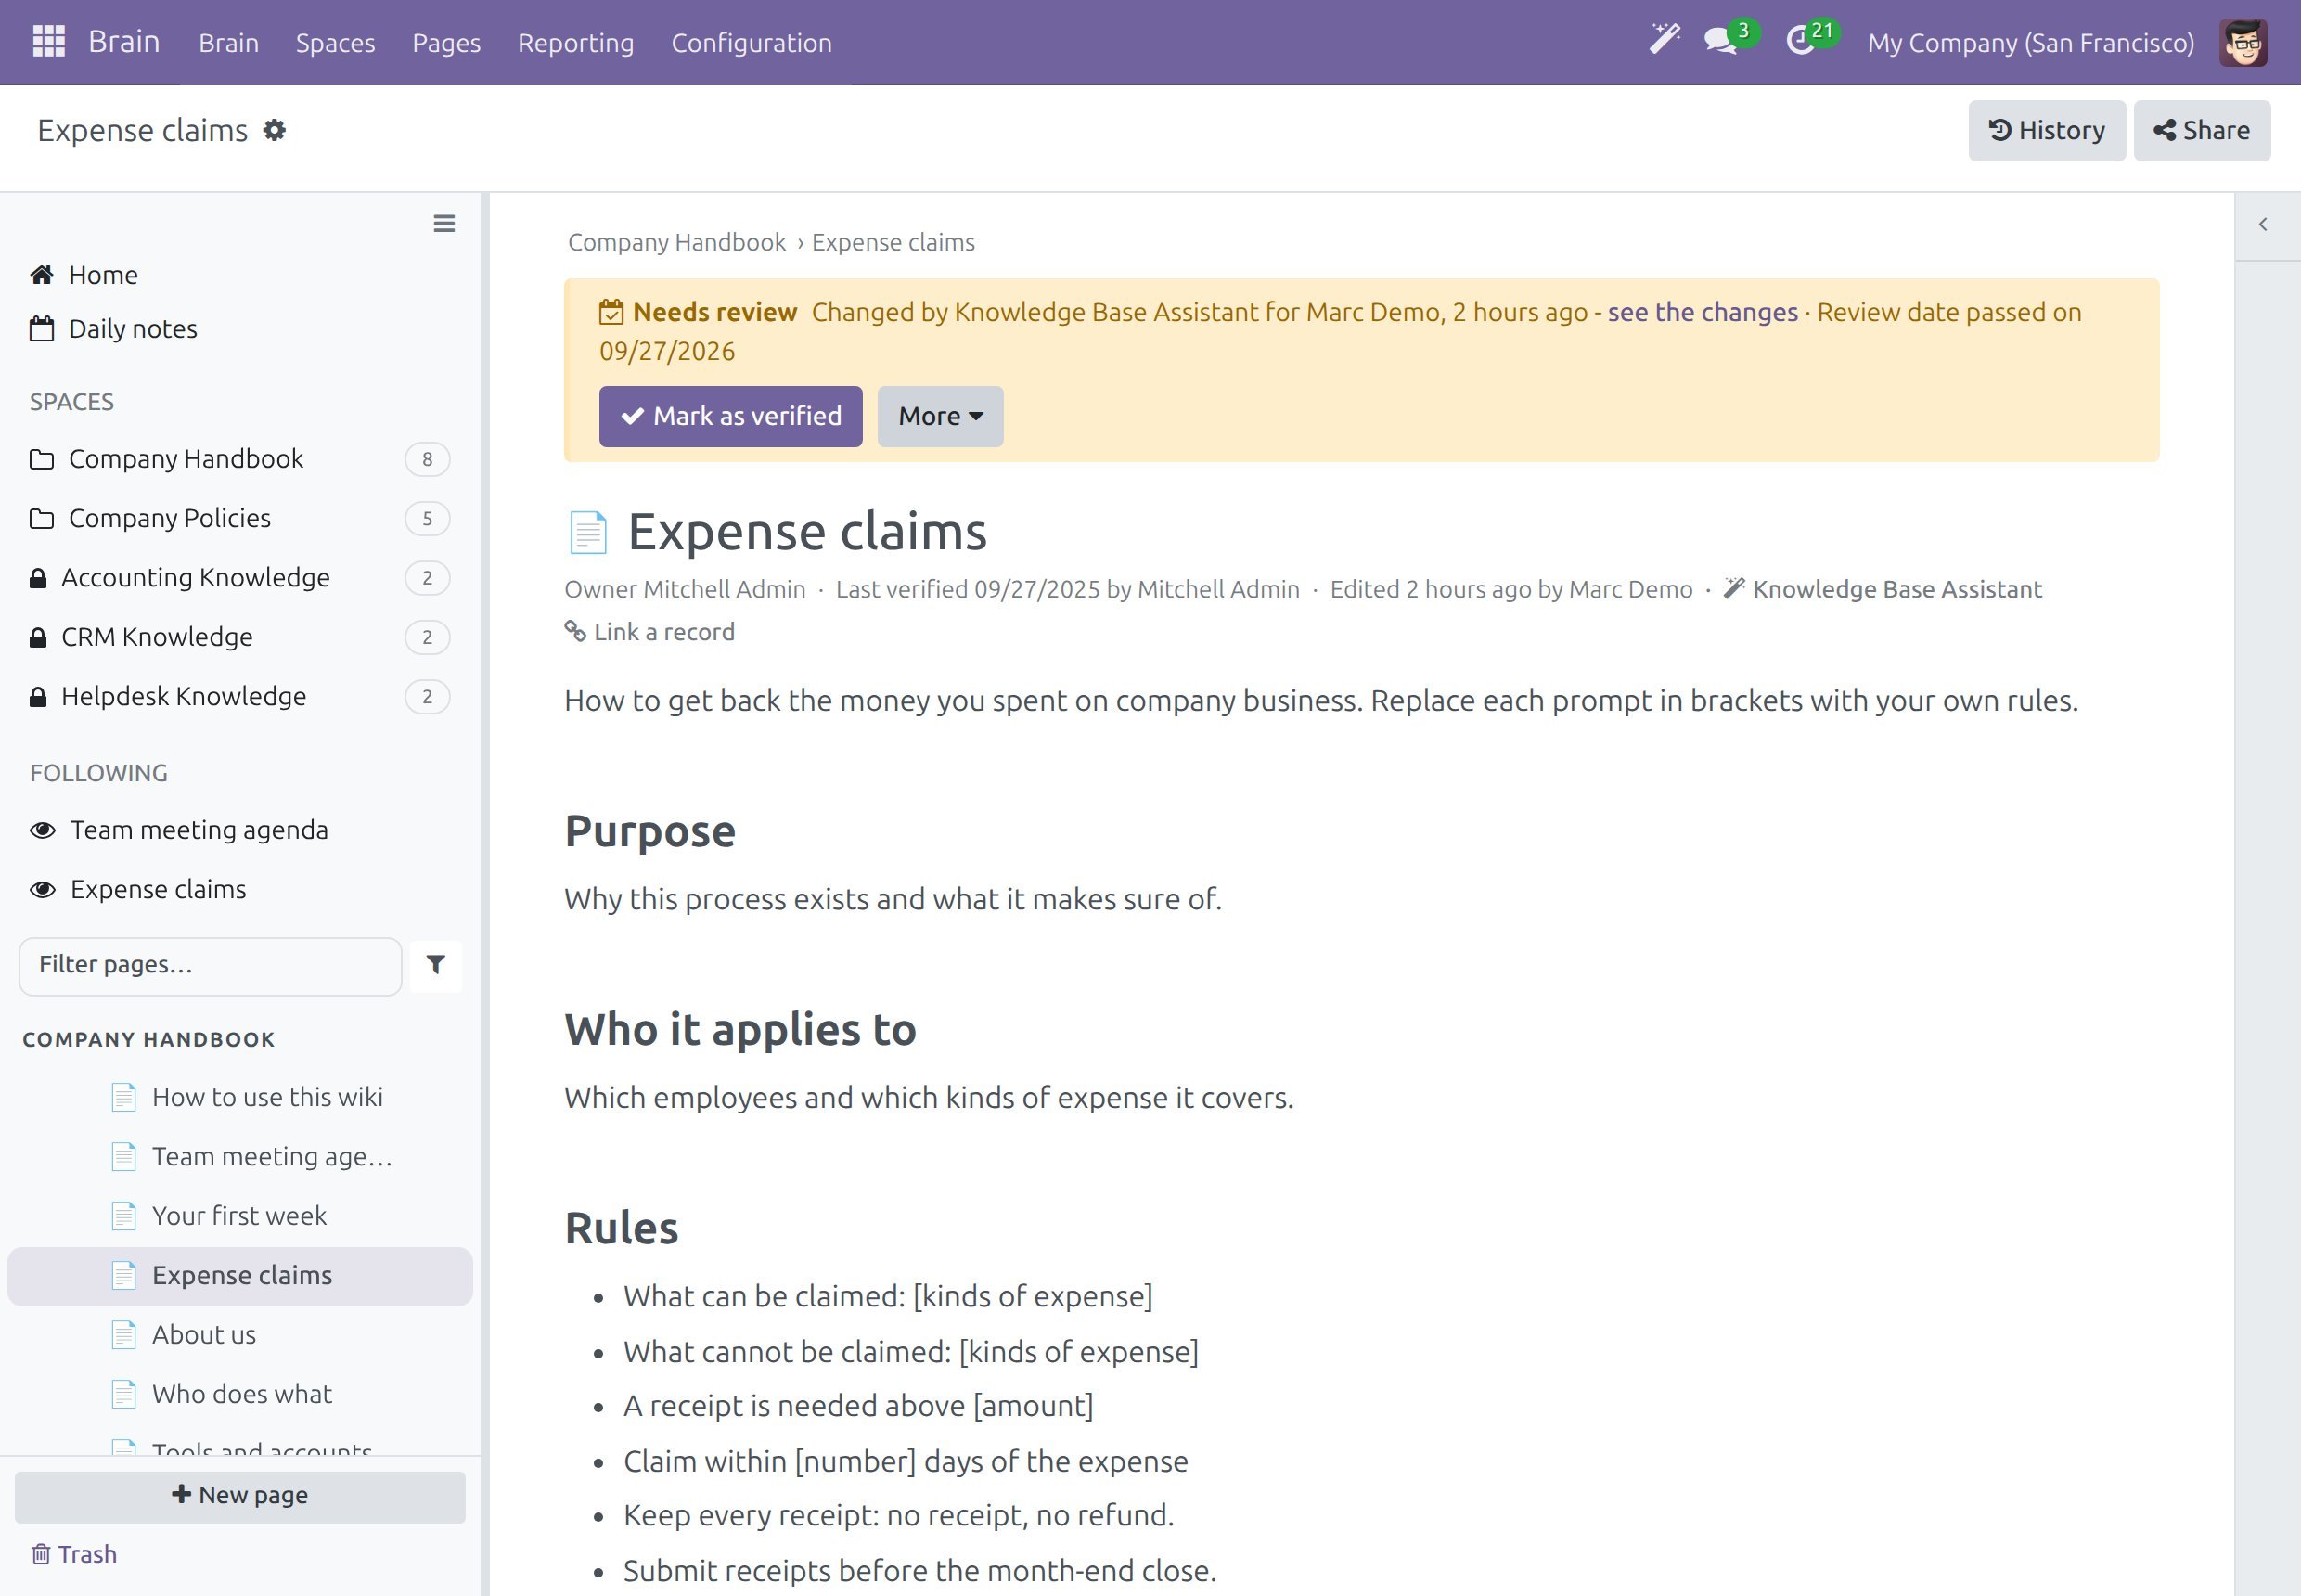2301x1596 pixels.
Task: Click eye icon next to followed Expense claims
Action: pyautogui.click(x=43, y=889)
